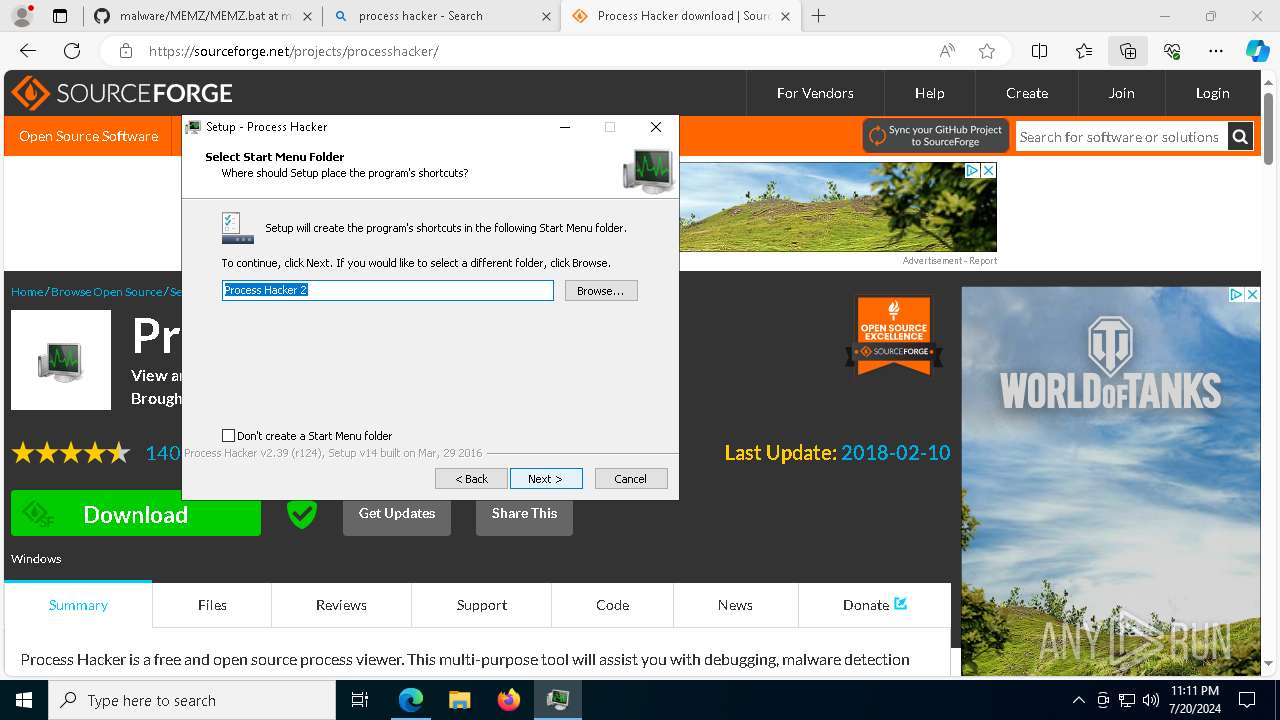The height and width of the screenshot is (720, 1280).
Task: Click the SourceForge logo
Action: (122, 93)
